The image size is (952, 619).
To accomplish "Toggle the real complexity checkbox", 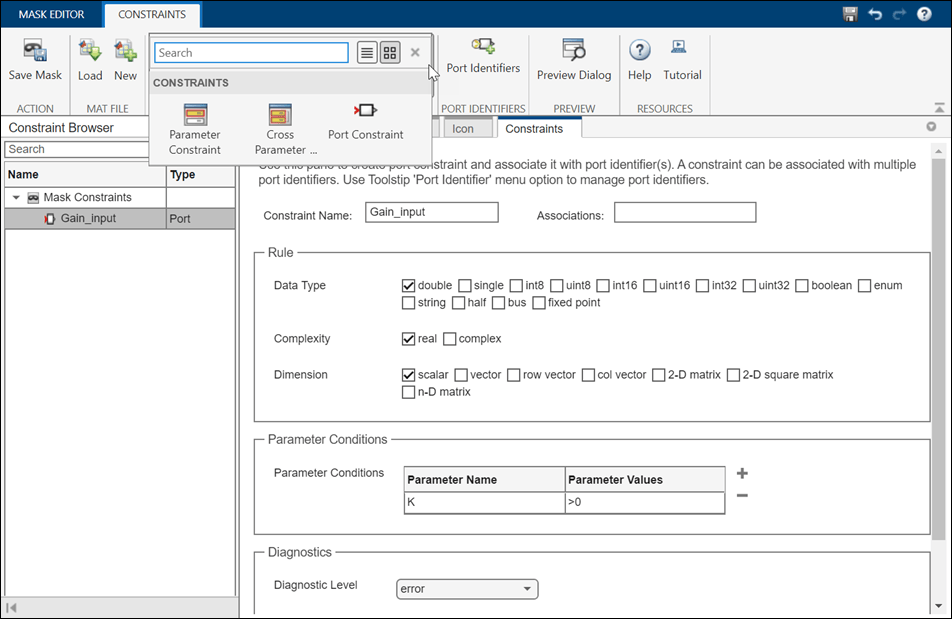I will pyautogui.click(x=408, y=339).
